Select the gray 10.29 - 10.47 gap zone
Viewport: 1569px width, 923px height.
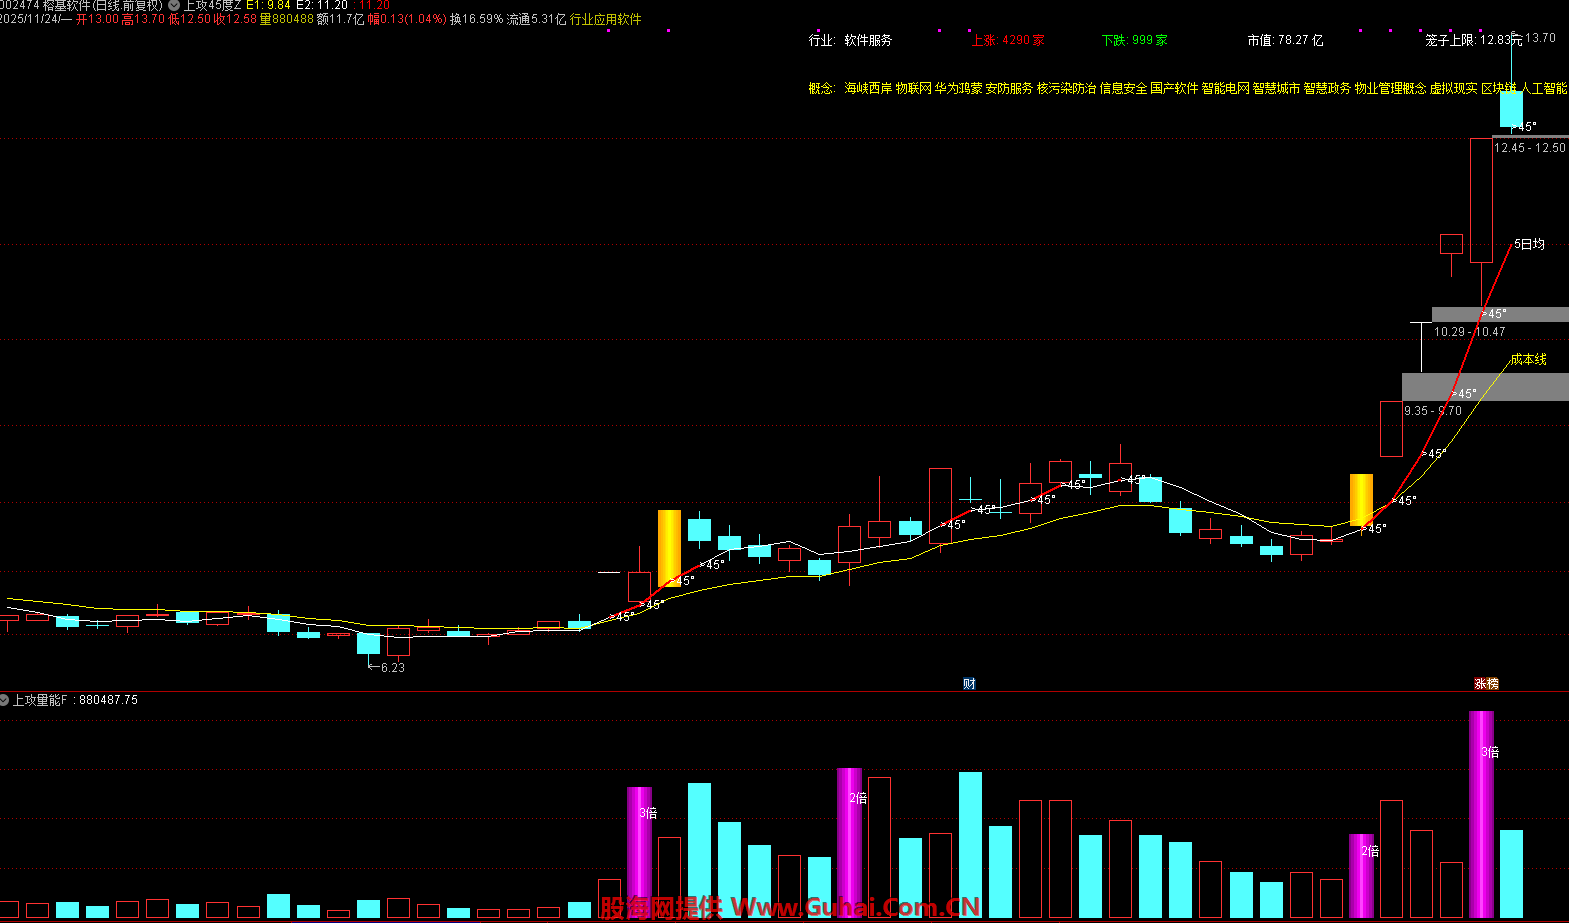pyautogui.click(x=1499, y=314)
